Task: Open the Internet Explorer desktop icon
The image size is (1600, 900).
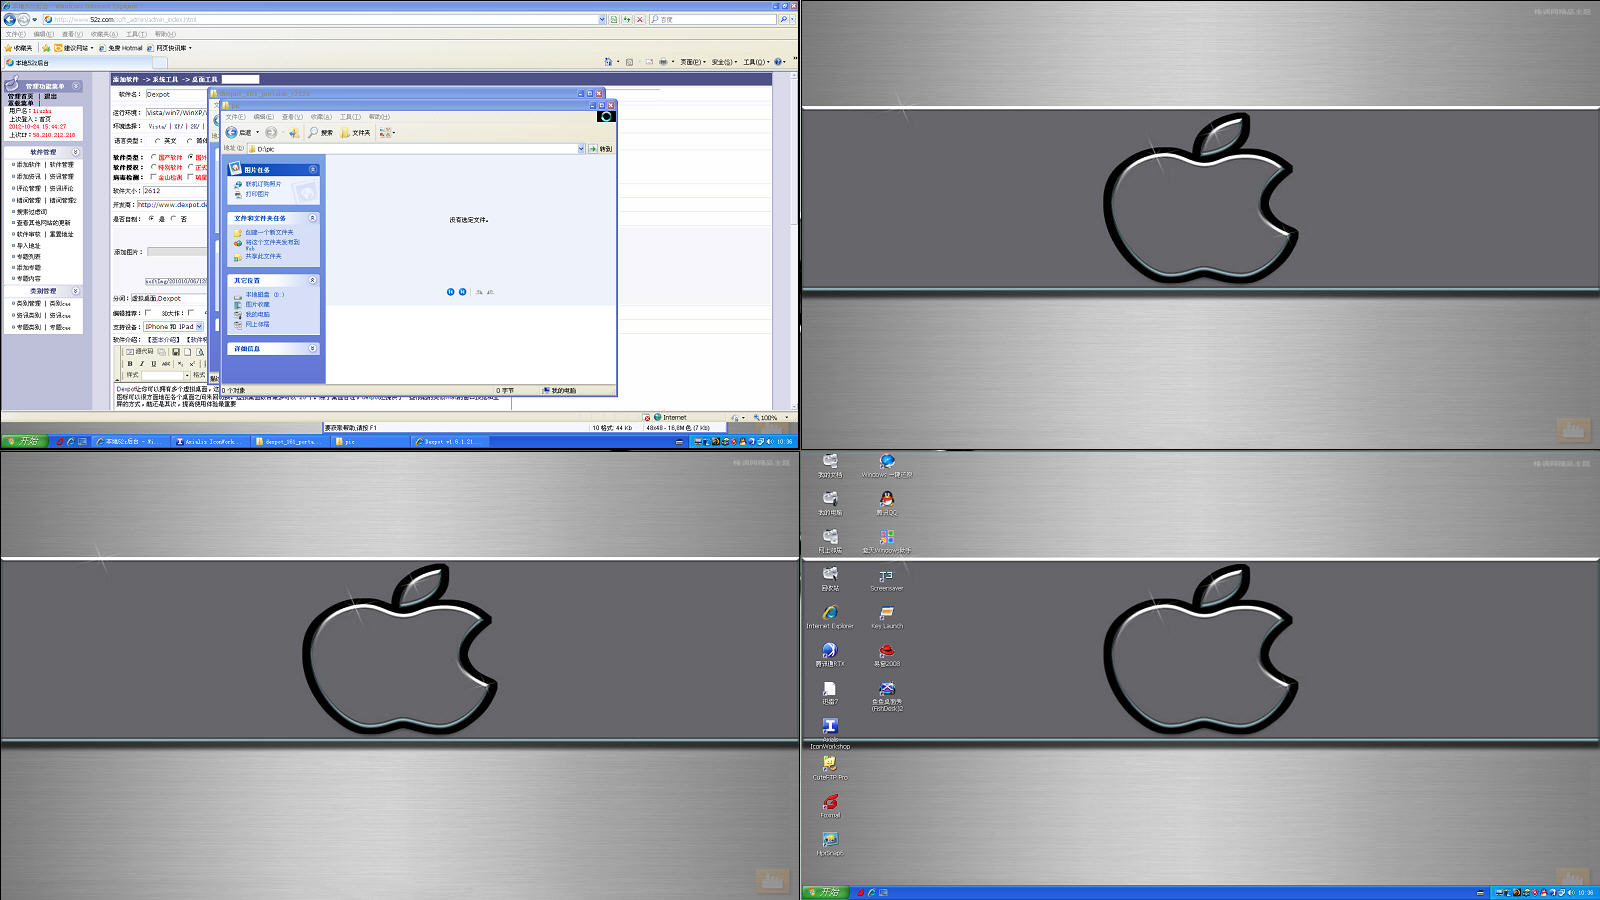Action: [830, 616]
